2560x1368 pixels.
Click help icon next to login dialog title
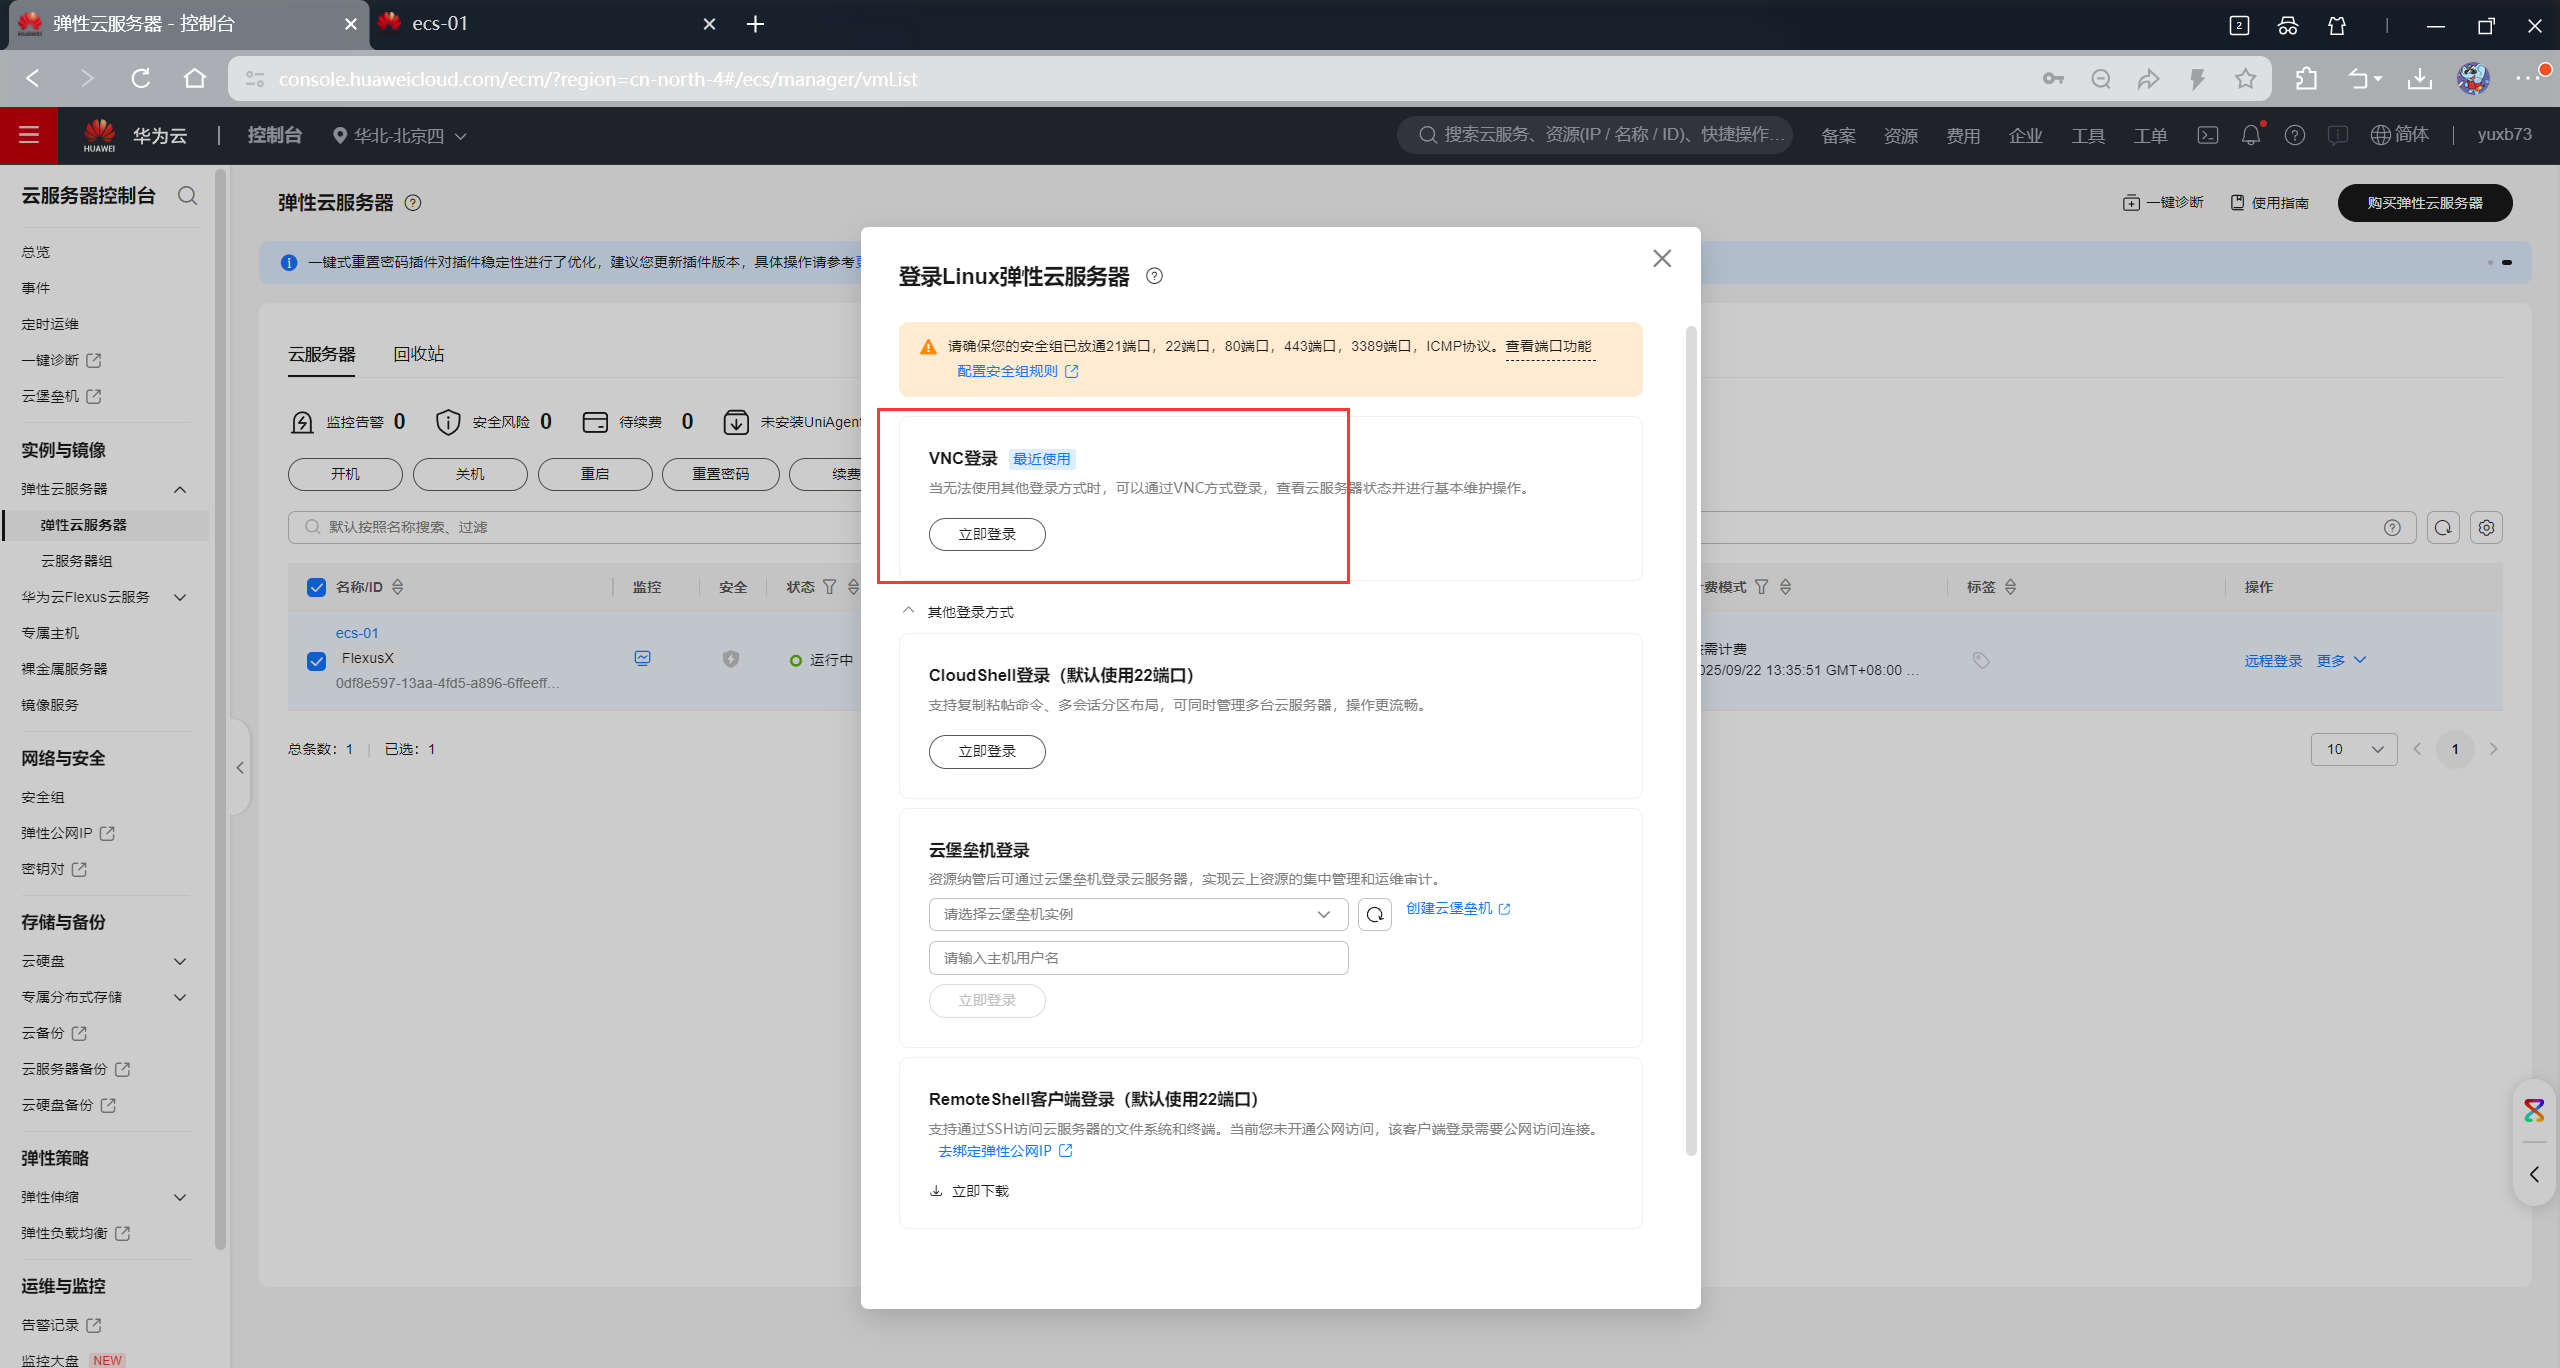click(1154, 276)
